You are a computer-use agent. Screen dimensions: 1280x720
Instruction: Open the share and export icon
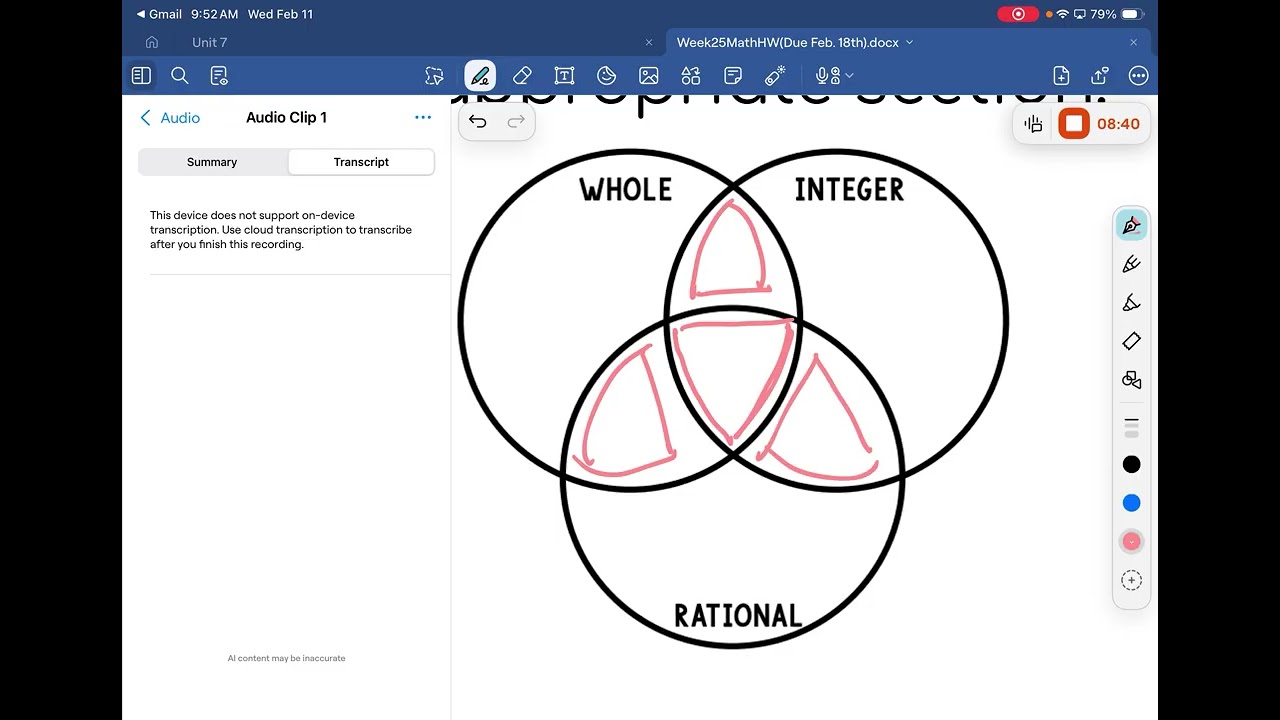point(1100,76)
